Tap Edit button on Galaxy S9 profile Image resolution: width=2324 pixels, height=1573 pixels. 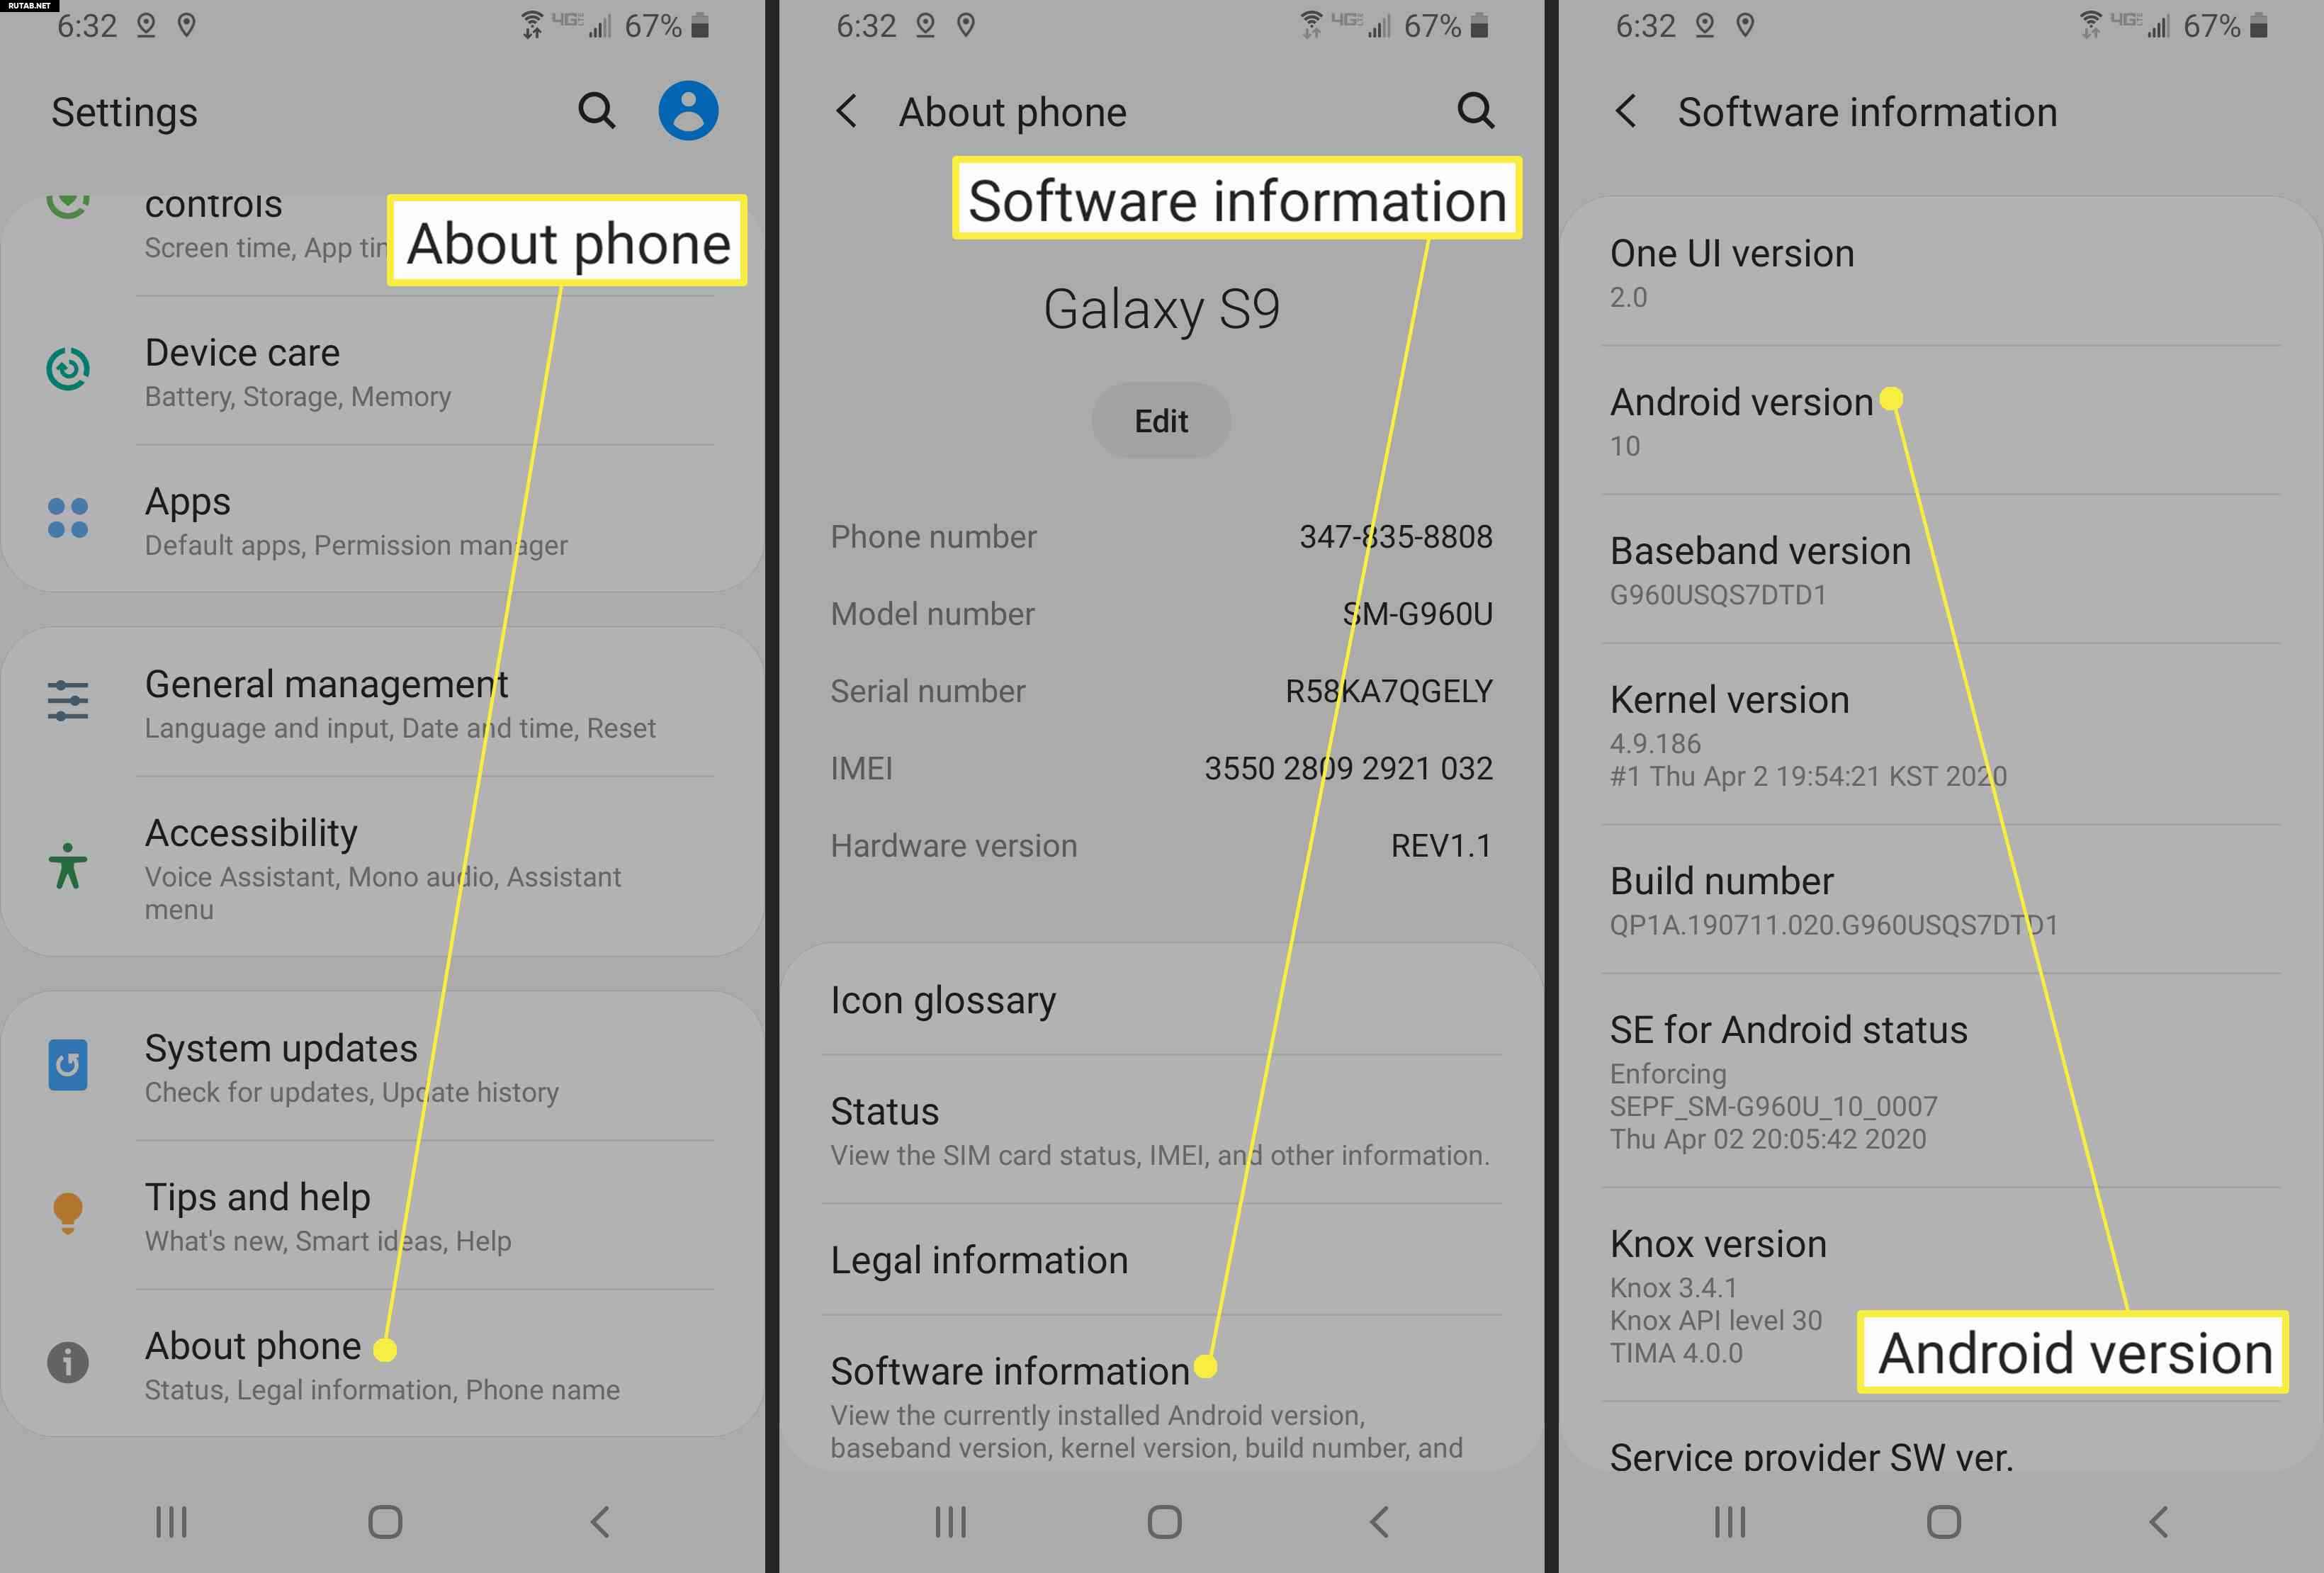1162,419
